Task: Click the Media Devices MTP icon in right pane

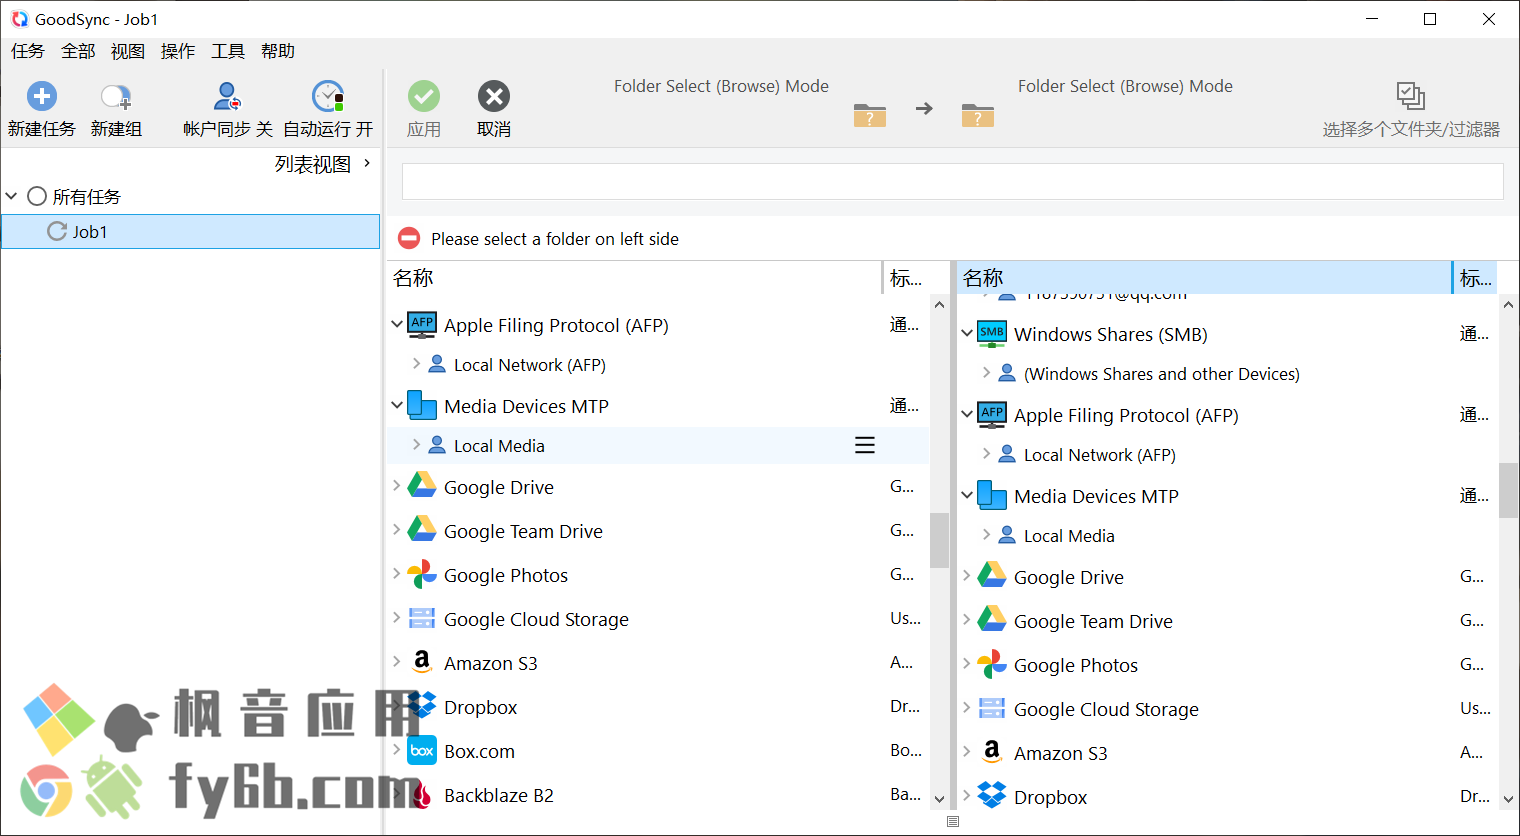Action: click(992, 496)
